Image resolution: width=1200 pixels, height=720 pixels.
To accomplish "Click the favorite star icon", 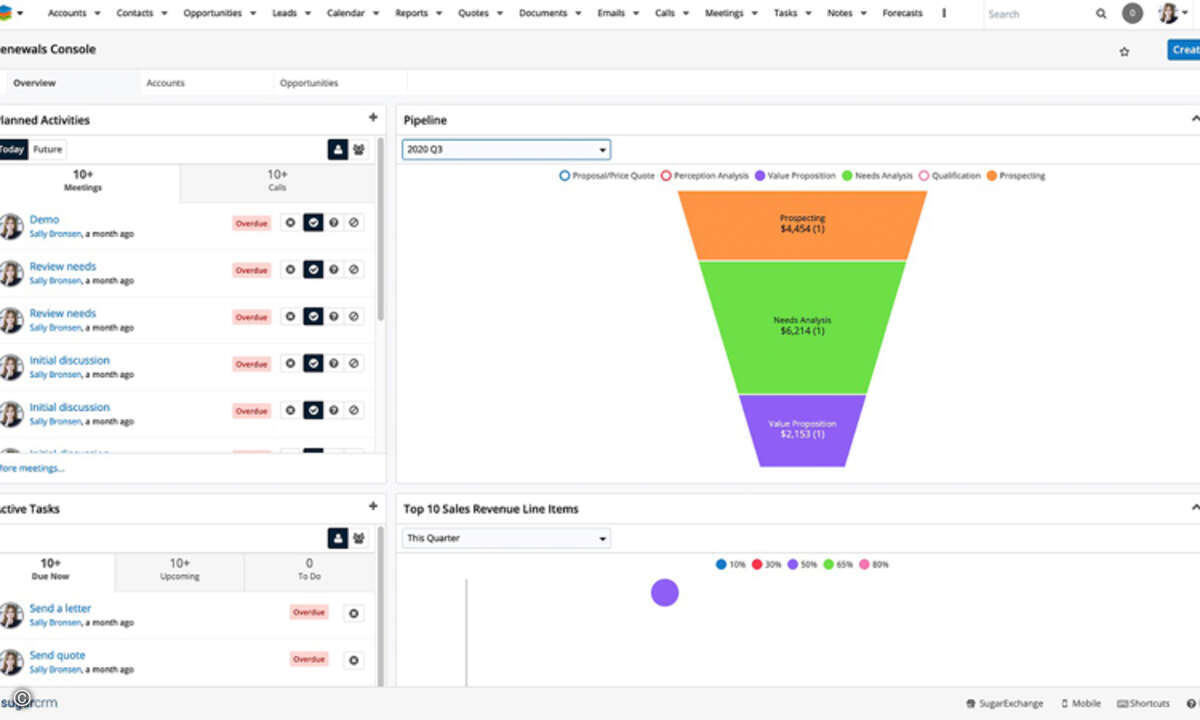I will [x=1124, y=51].
